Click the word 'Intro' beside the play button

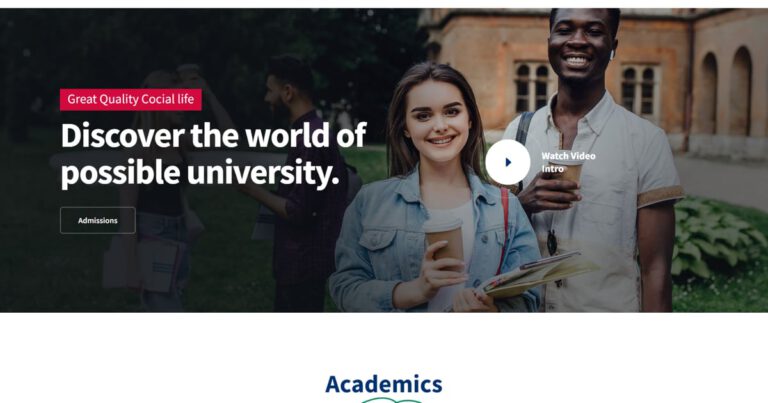(552, 169)
